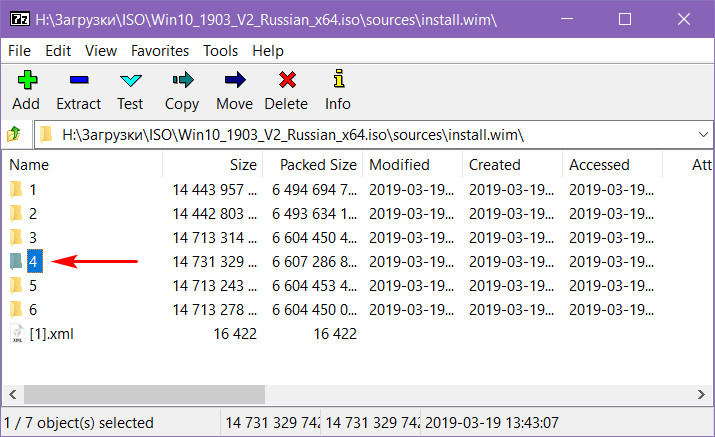Click packed size 6 494 694
Screen dimensions: 715x437
(x=314, y=189)
